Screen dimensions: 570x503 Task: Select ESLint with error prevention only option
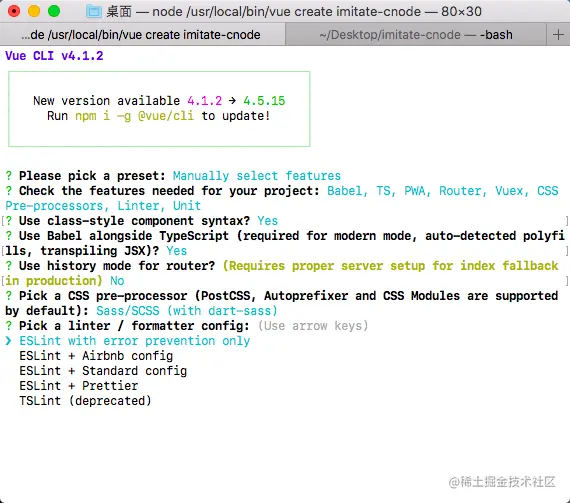135,341
